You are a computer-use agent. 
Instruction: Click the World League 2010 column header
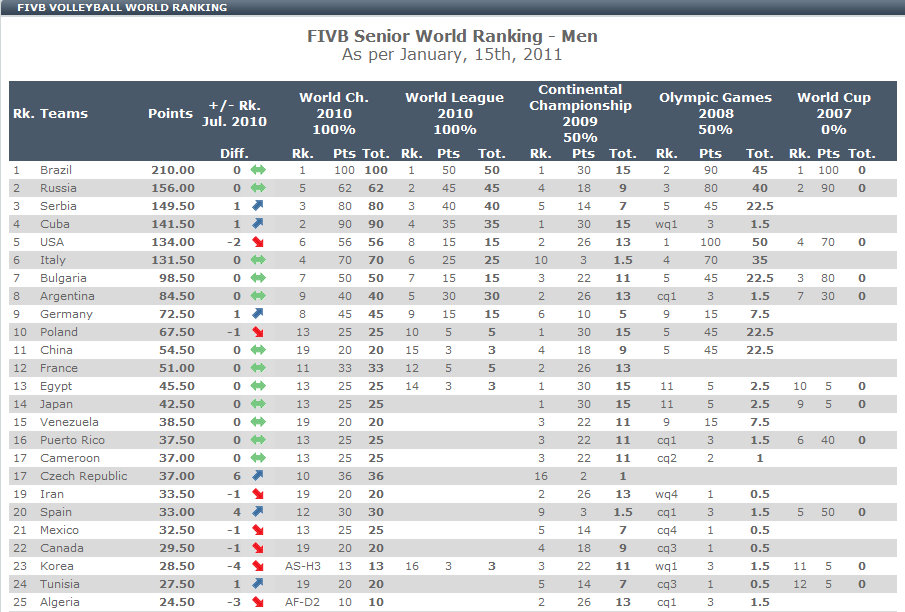[454, 113]
